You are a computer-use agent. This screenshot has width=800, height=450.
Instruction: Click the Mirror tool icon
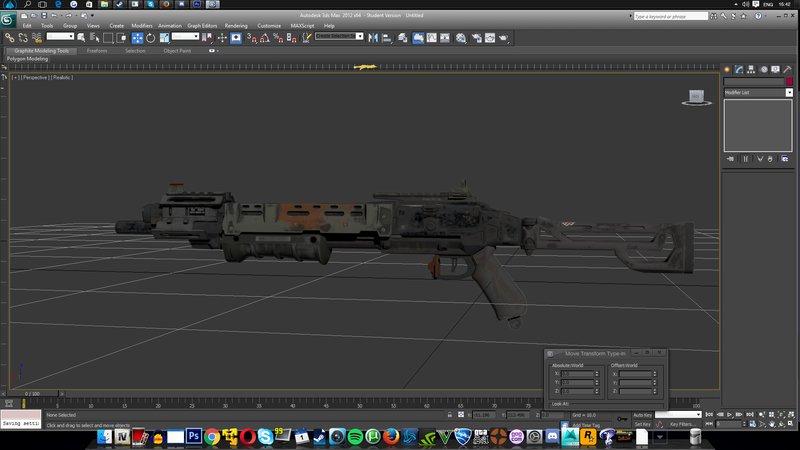pyautogui.click(x=373, y=38)
